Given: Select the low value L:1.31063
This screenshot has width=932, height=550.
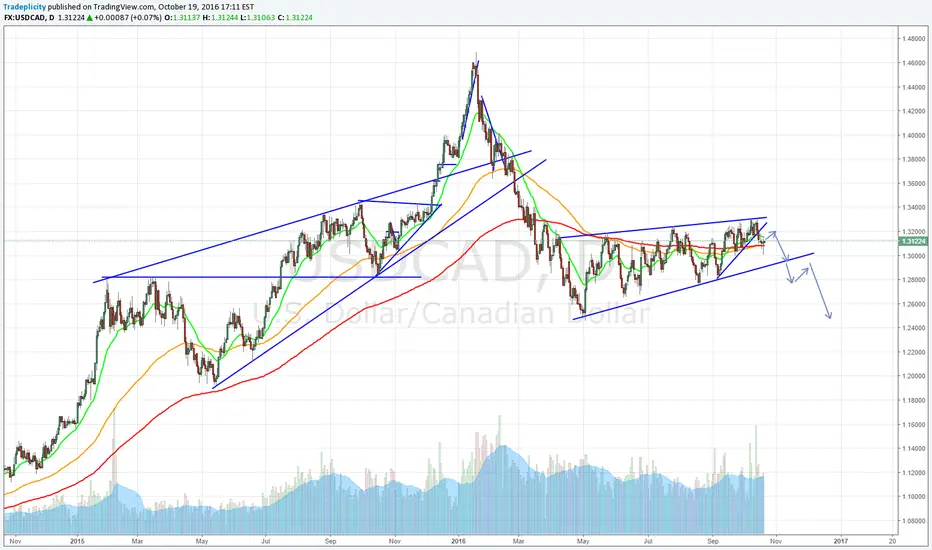Looking at the screenshot, I should point(257,17).
